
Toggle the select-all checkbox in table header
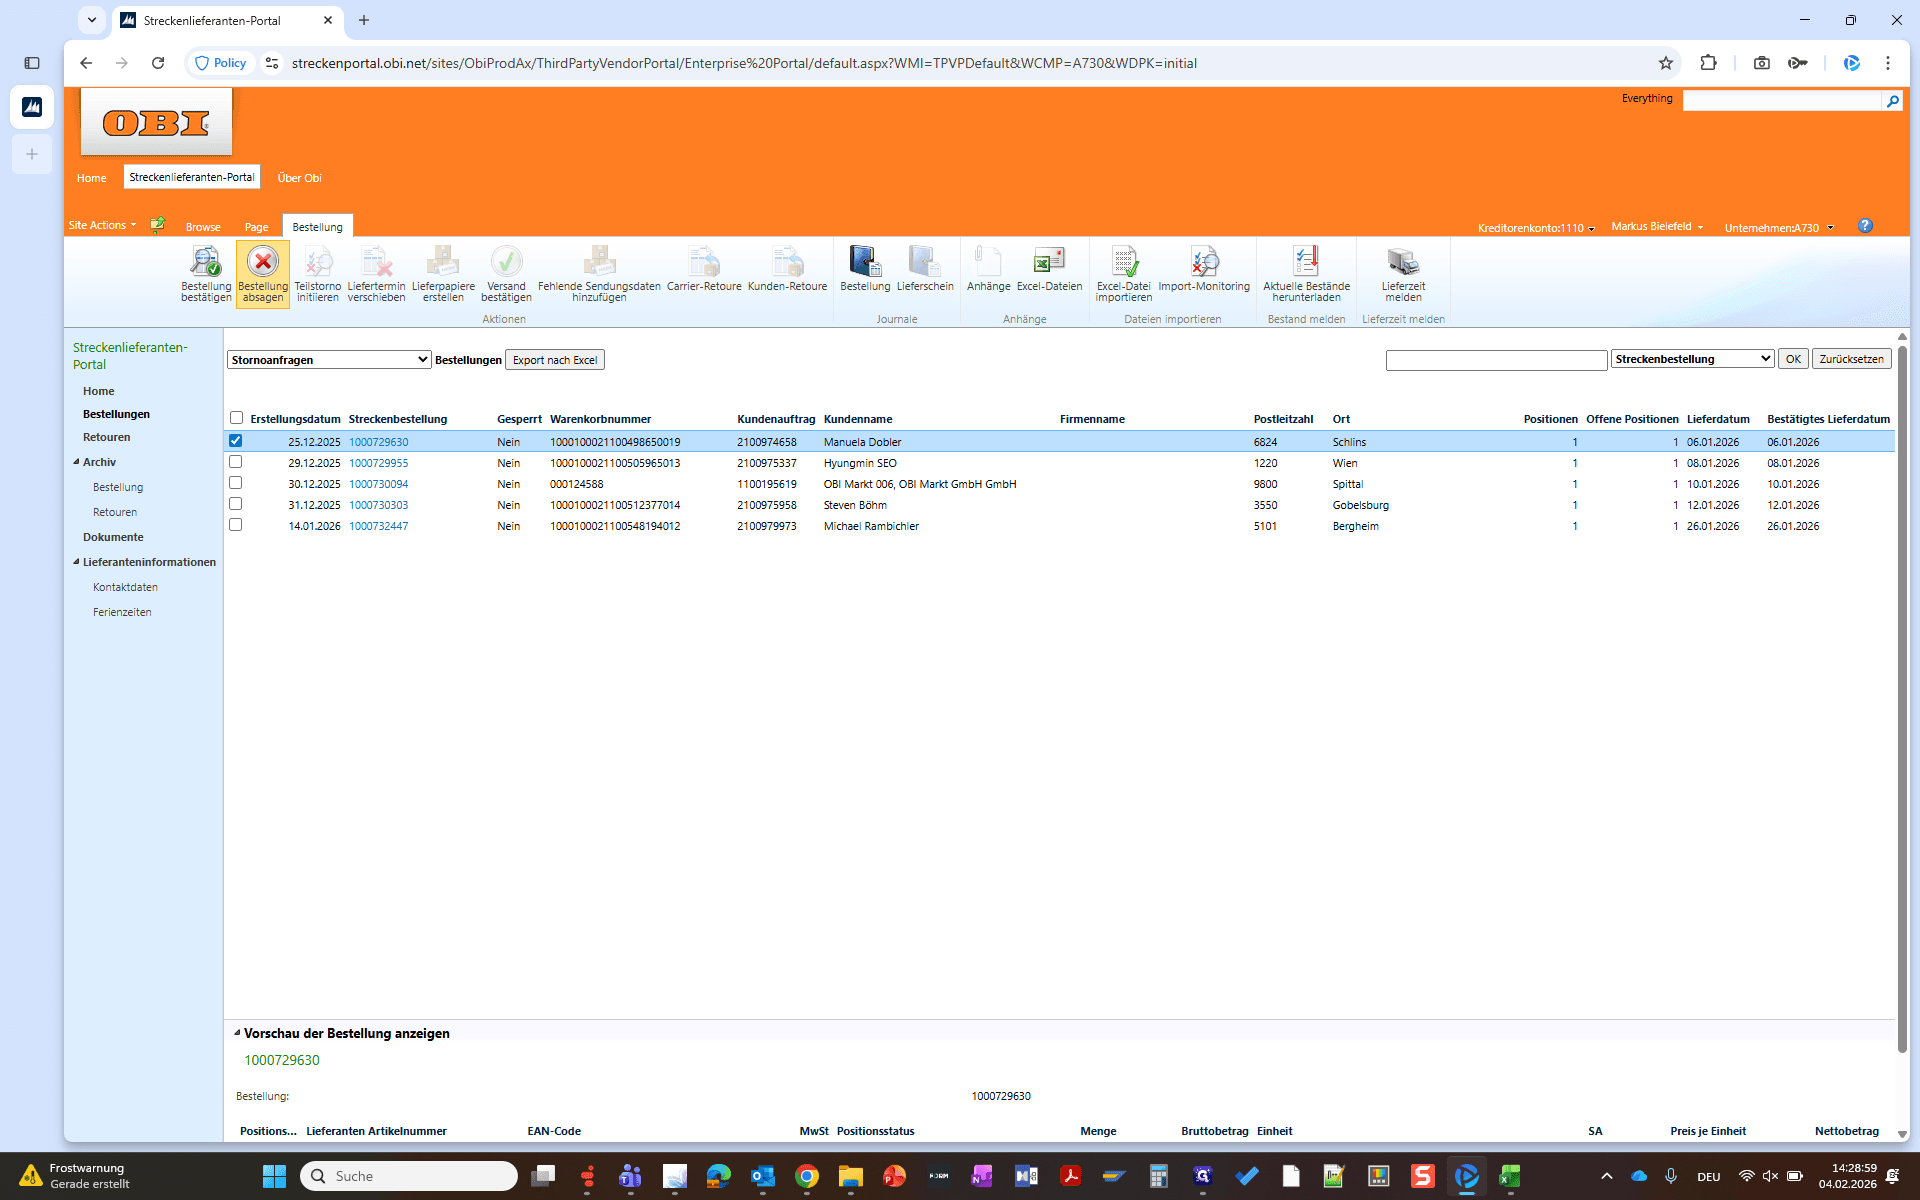click(236, 418)
